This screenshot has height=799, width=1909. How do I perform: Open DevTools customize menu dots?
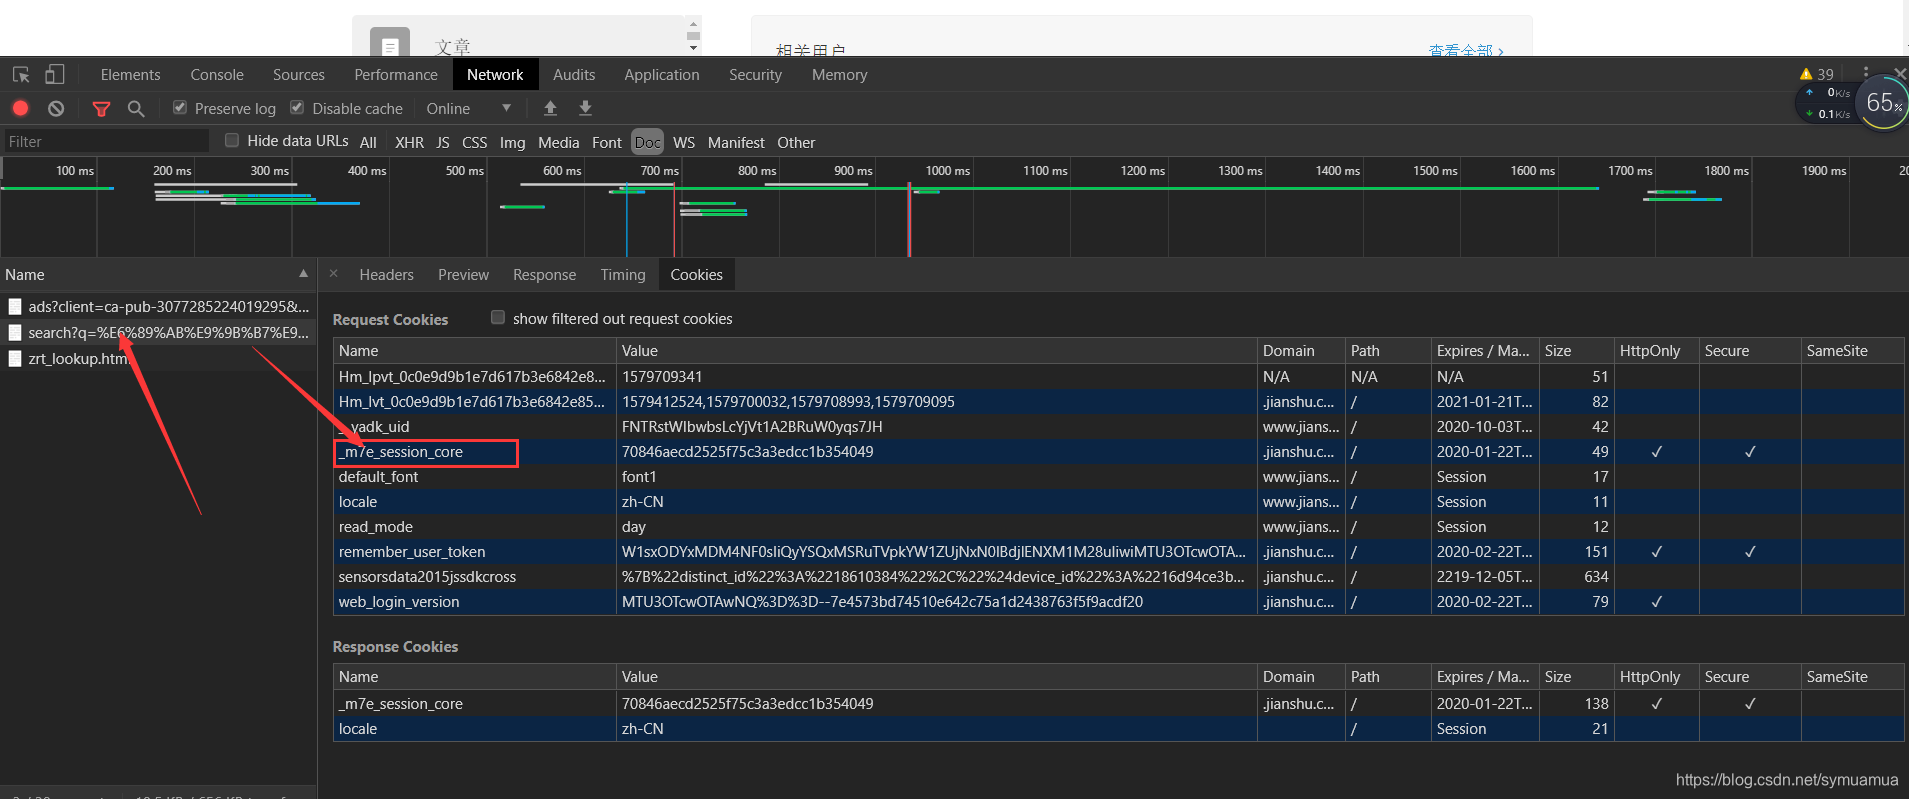1865,74
